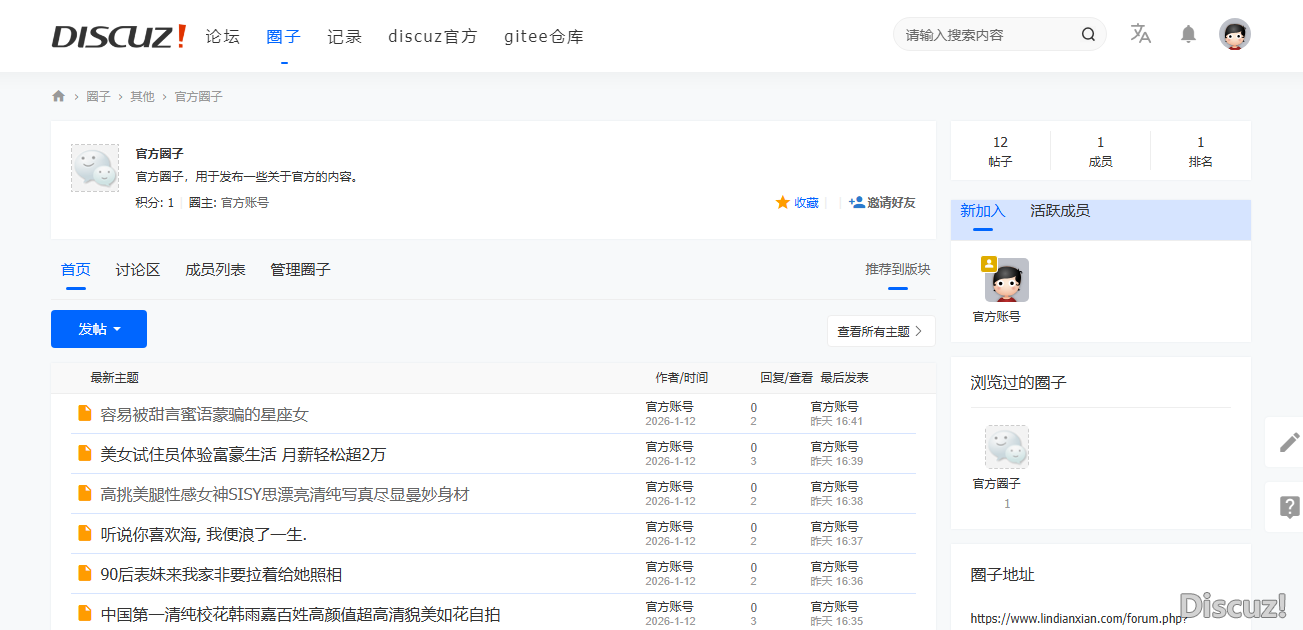The height and width of the screenshot is (630, 1303).
Task: Click the pencil edit icon at right edge
Action: point(1289,442)
